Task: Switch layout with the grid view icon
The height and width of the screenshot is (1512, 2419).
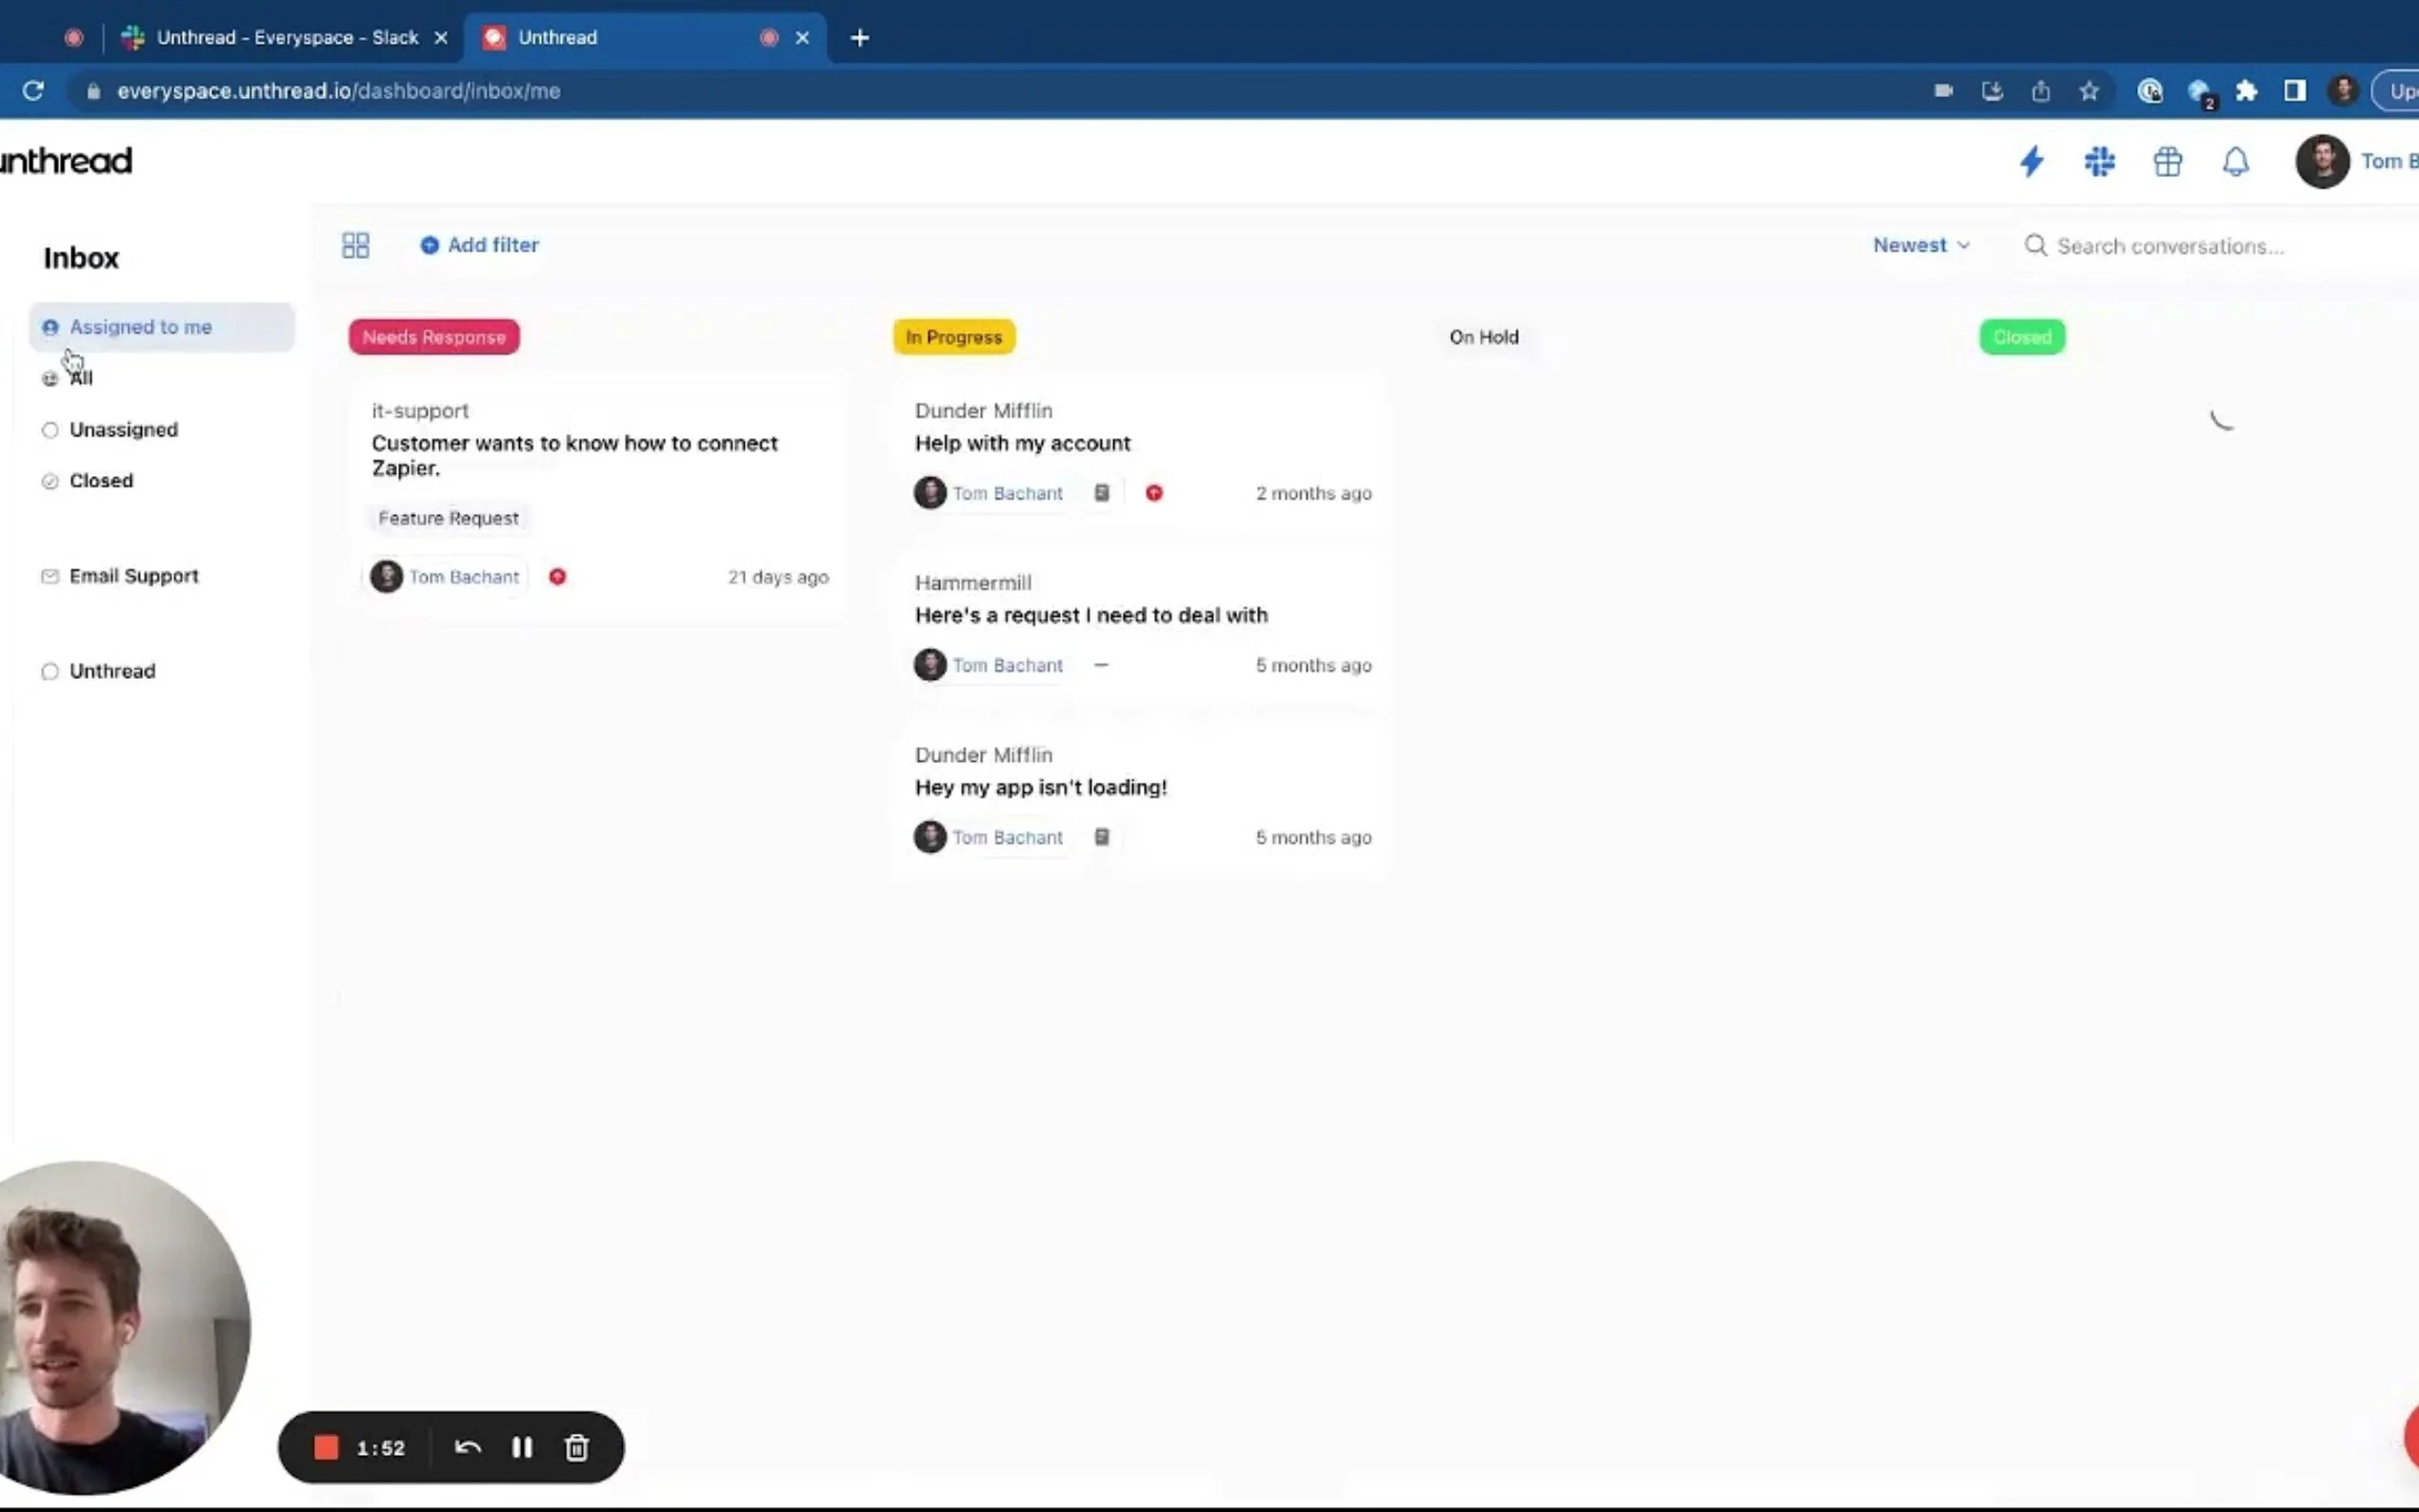Action: [355, 245]
